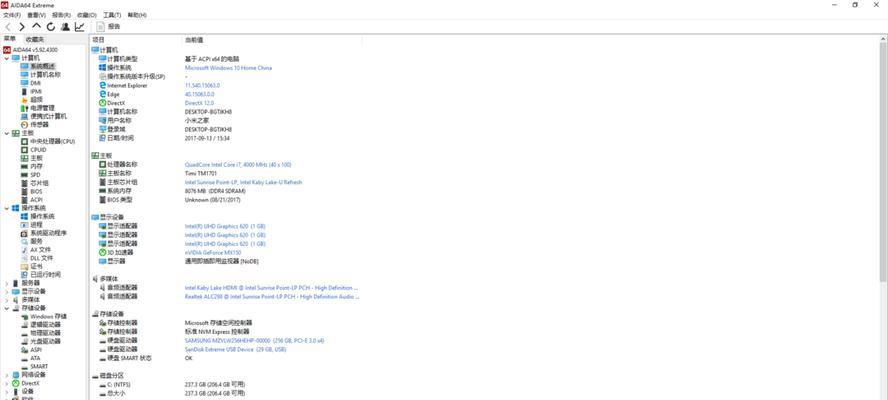Open the CPUID tree entry
The image size is (888, 400).
point(38,150)
